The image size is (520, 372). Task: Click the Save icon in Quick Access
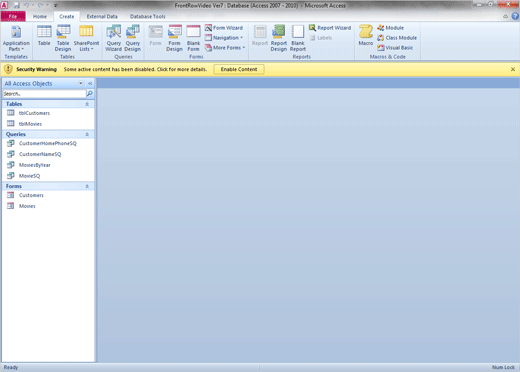(x=16, y=5)
